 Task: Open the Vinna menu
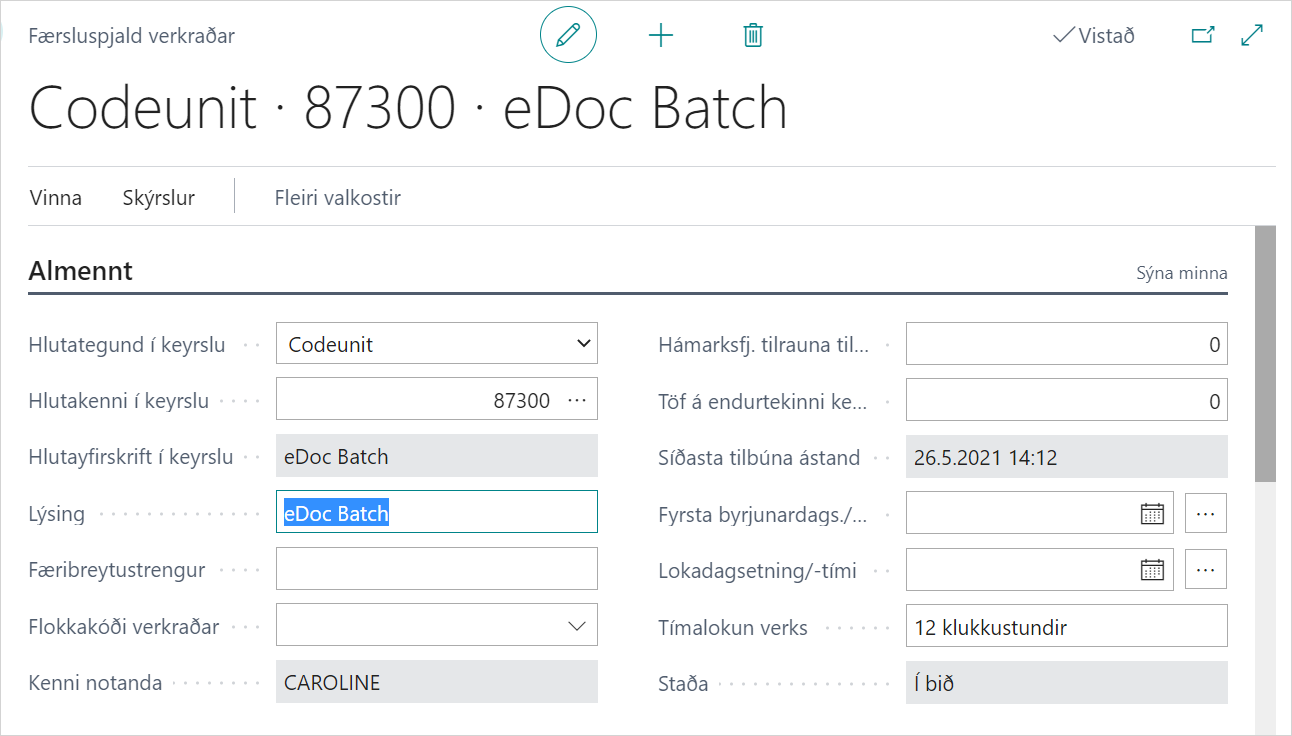tap(56, 197)
